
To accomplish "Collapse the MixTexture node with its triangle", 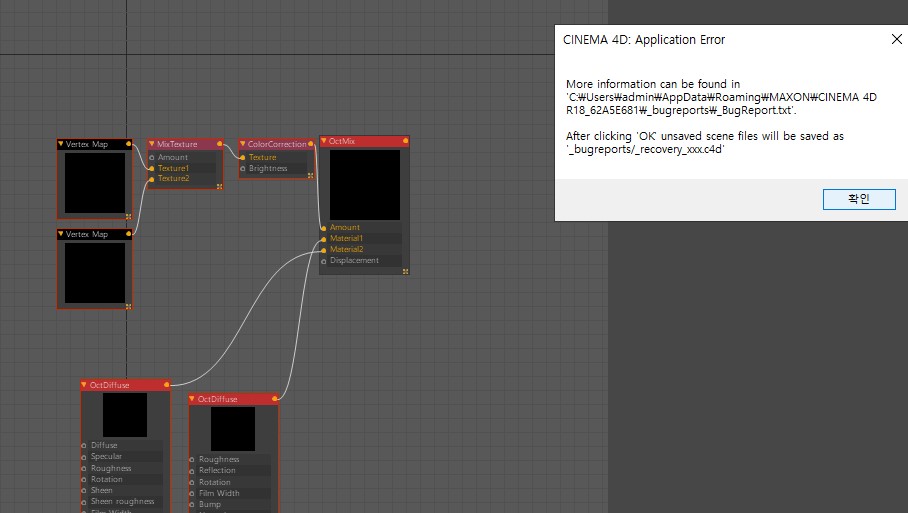I will tap(151, 144).
